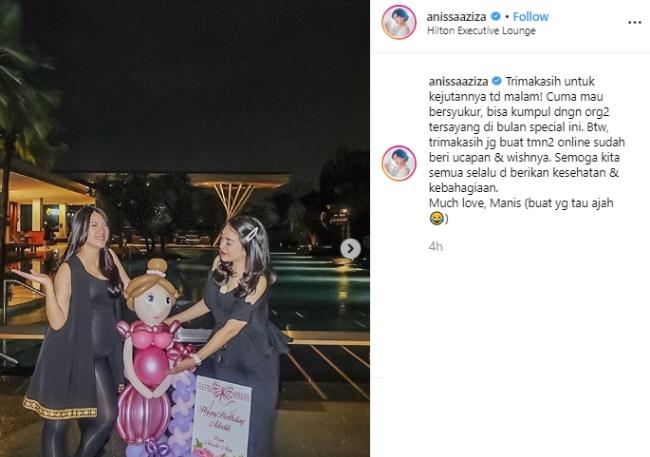Open the Hilton Executive Lounge location
The width and height of the screenshot is (650, 457).
tap(481, 31)
